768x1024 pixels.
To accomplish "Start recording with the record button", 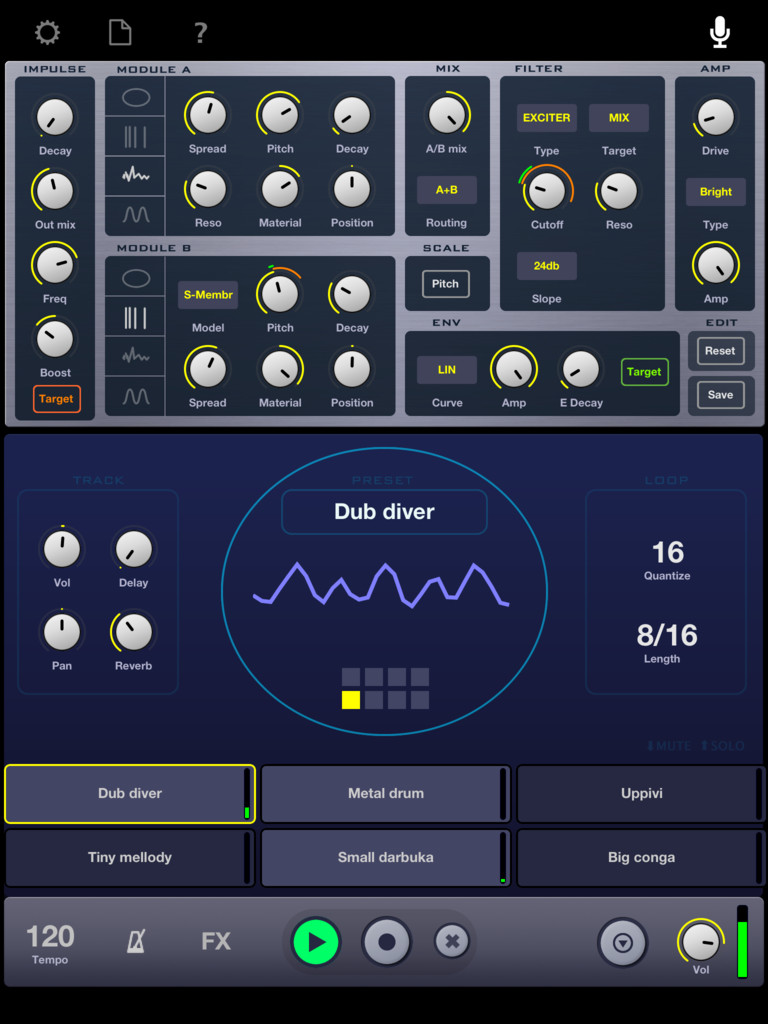I will pos(387,942).
